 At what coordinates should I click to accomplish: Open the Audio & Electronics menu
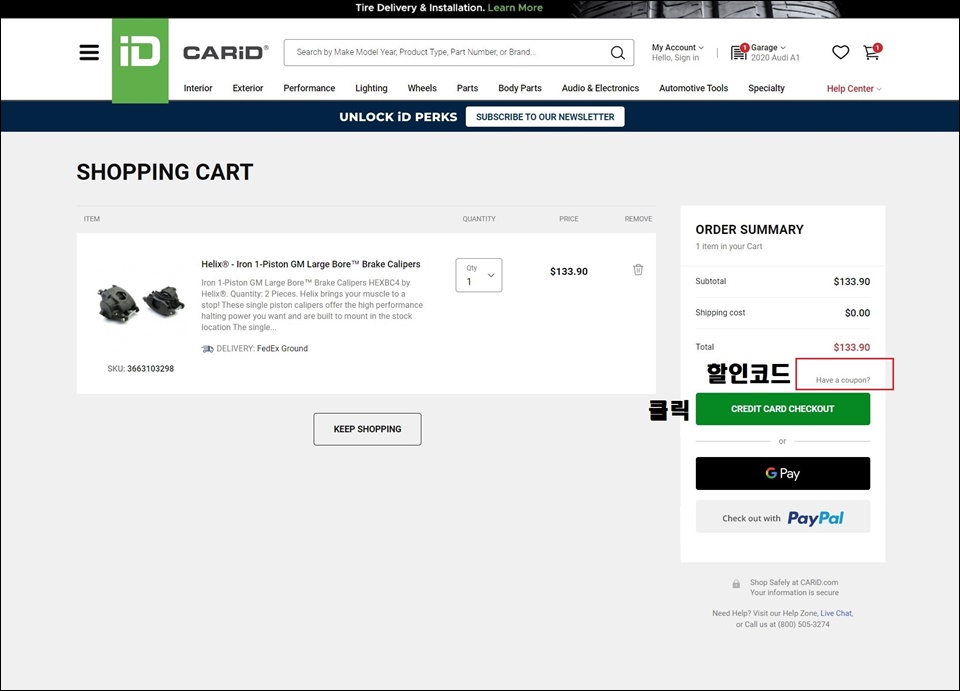coord(600,88)
